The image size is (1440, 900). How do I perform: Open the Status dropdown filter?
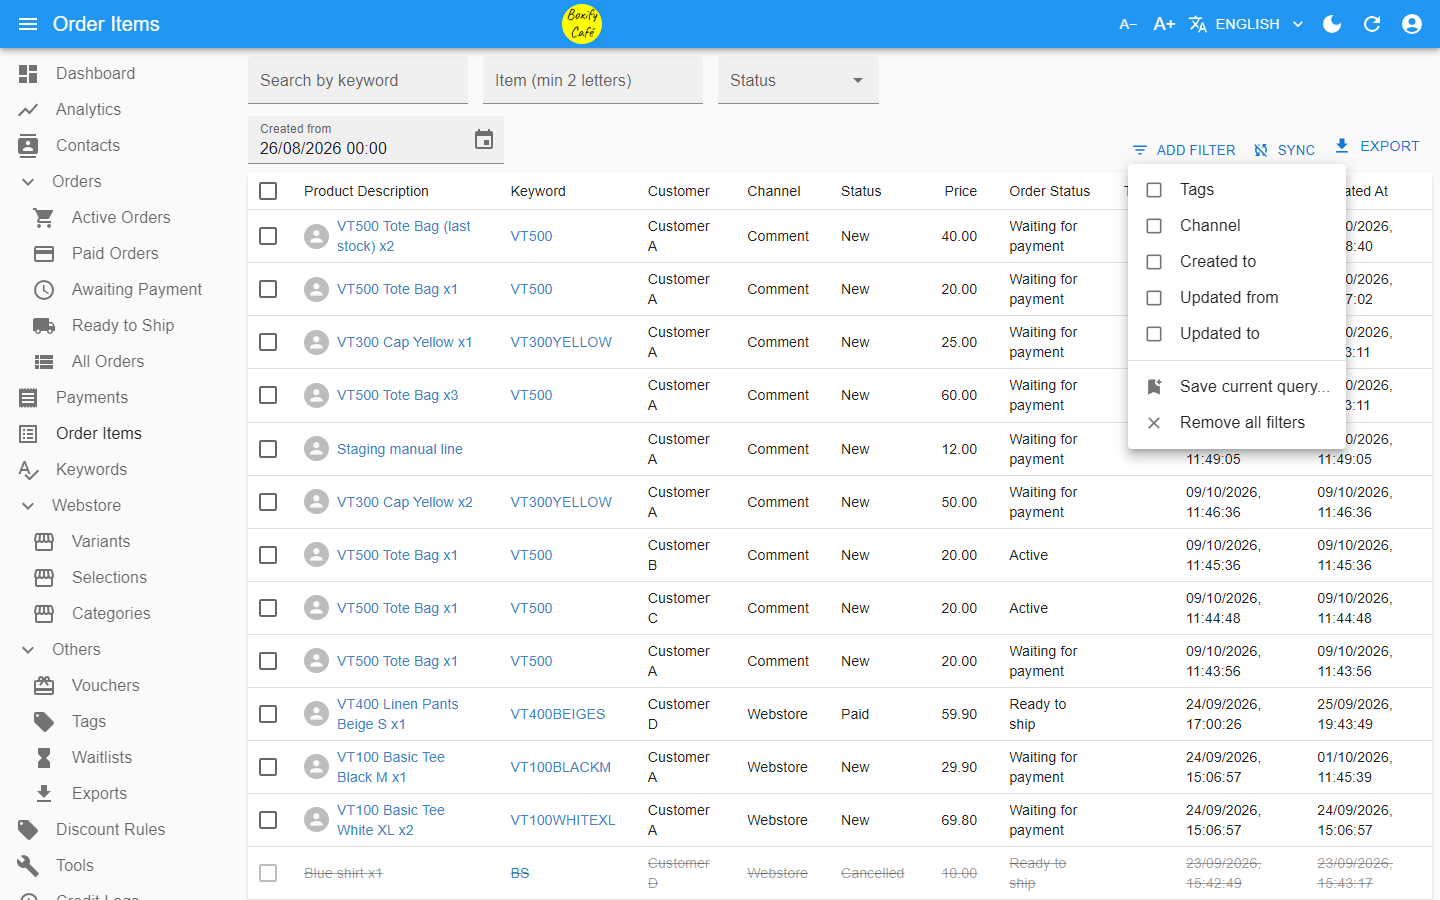click(x=798, y=80)
